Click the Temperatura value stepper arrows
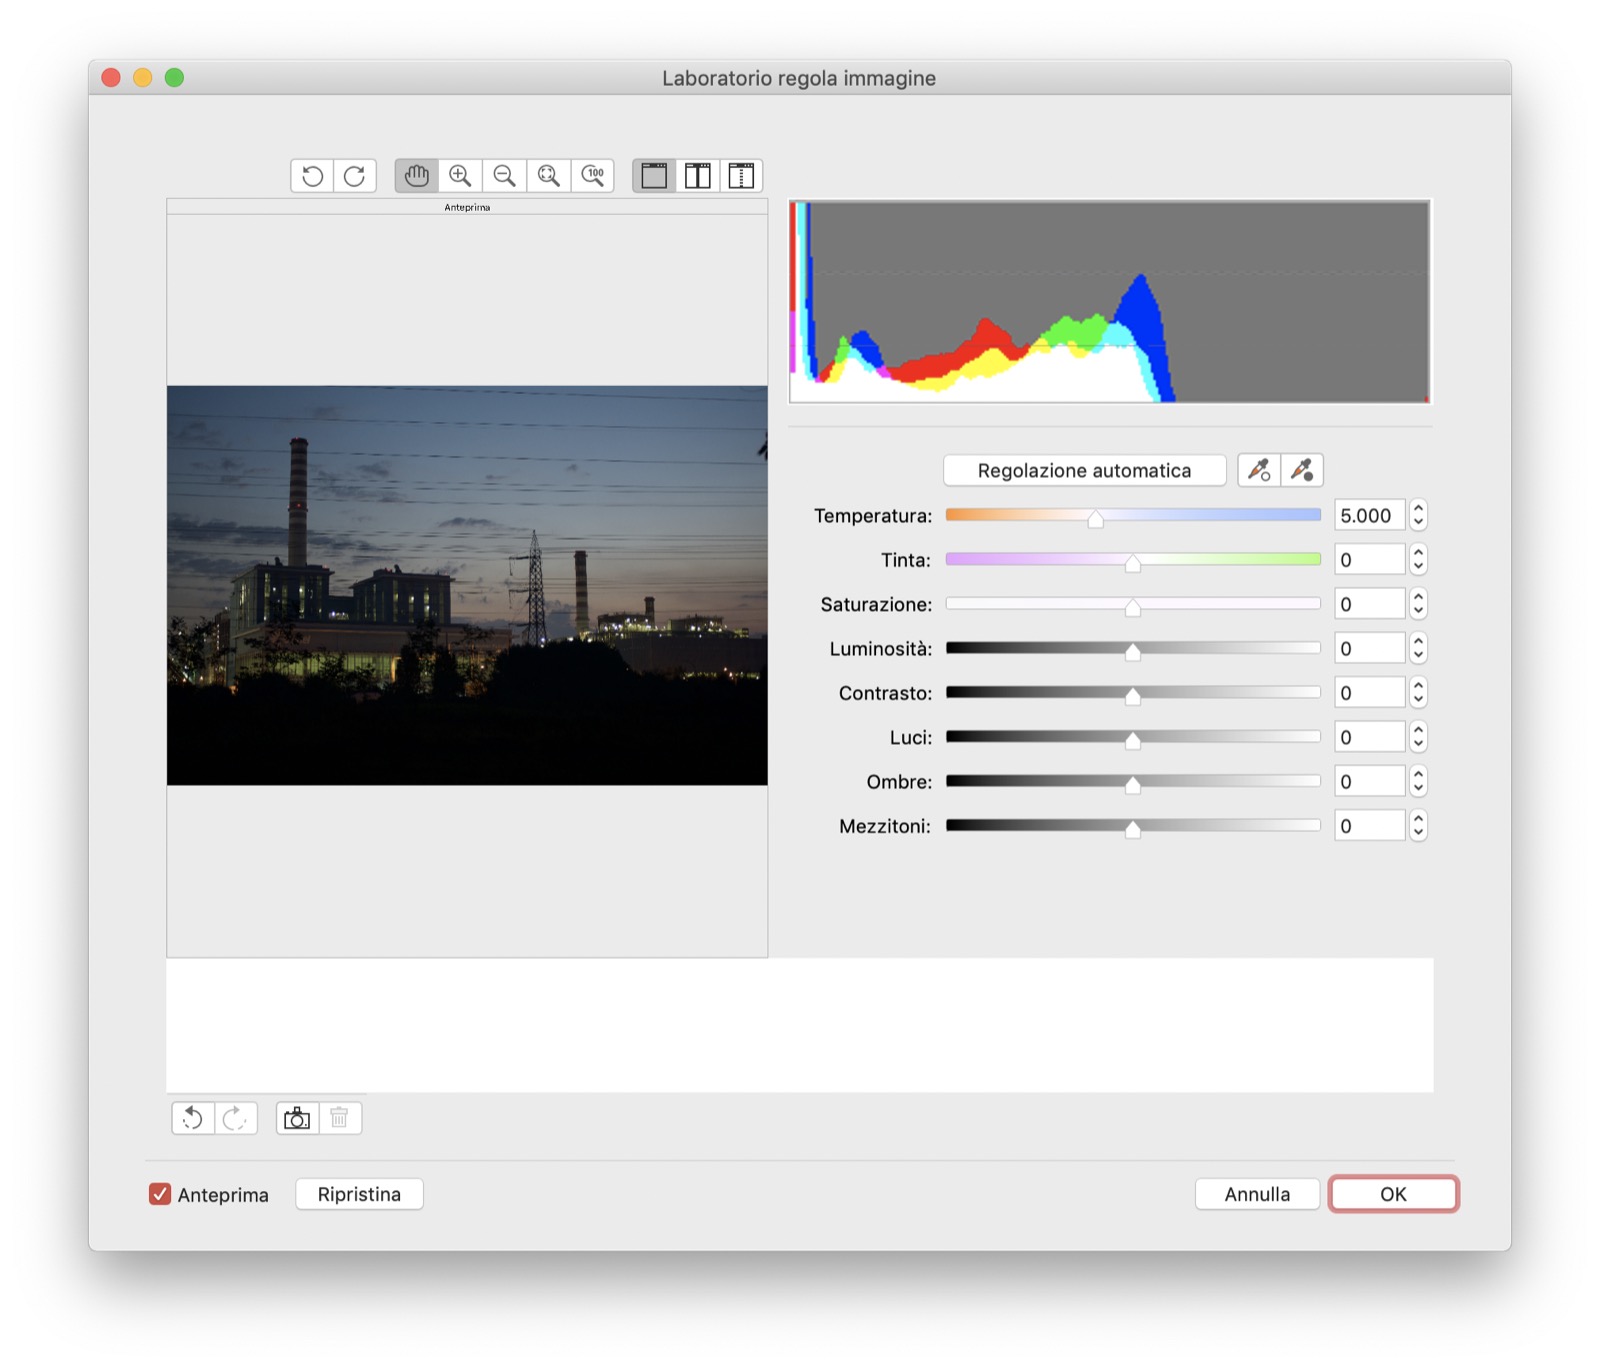The image size is (1600, 1368). point(1418,515)
